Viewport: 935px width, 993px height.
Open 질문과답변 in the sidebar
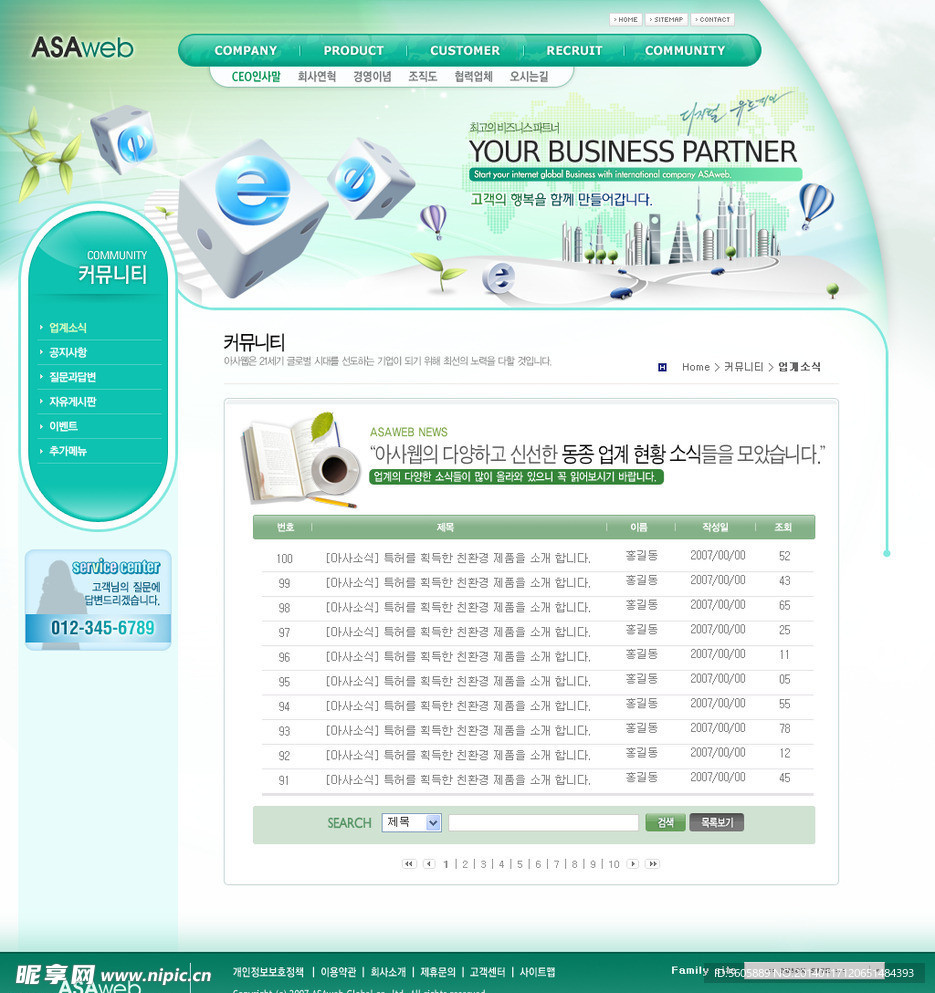[x=72, y=377]
